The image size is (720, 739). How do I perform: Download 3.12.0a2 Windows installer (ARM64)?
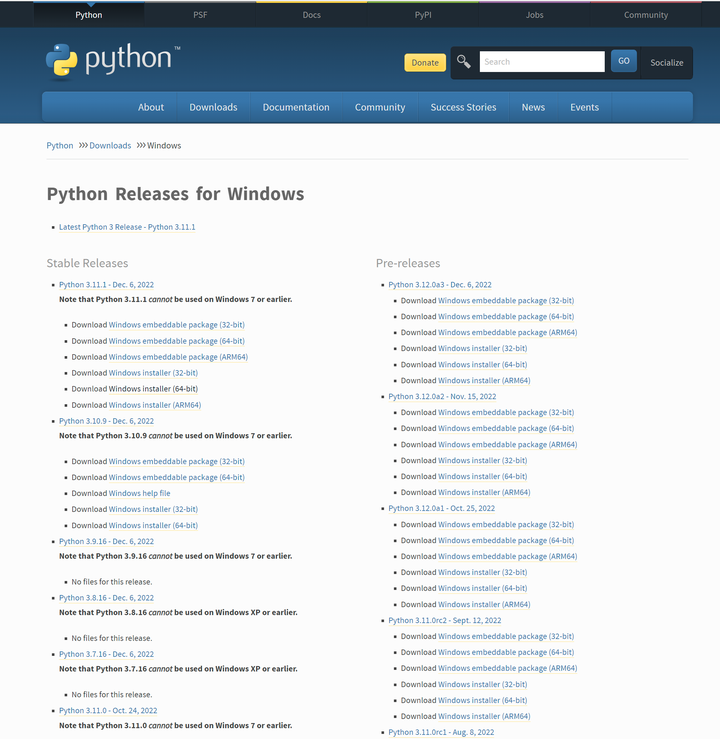point(484,492)
